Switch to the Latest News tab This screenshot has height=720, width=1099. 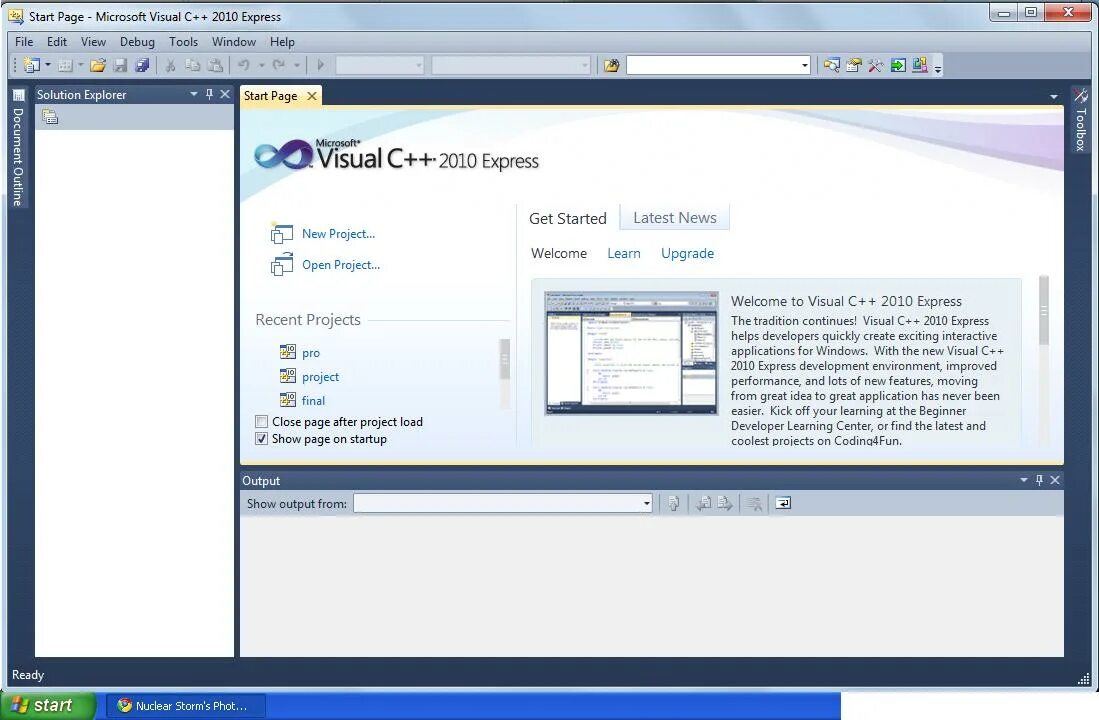(x=674, y=218)
